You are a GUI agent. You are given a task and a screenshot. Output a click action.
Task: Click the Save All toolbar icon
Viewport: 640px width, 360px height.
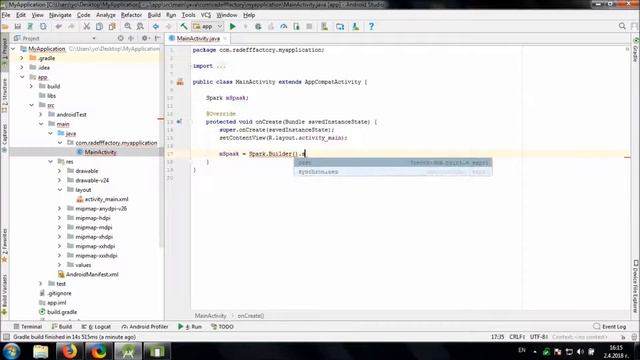pyautogui.click(x=18, y=27)
